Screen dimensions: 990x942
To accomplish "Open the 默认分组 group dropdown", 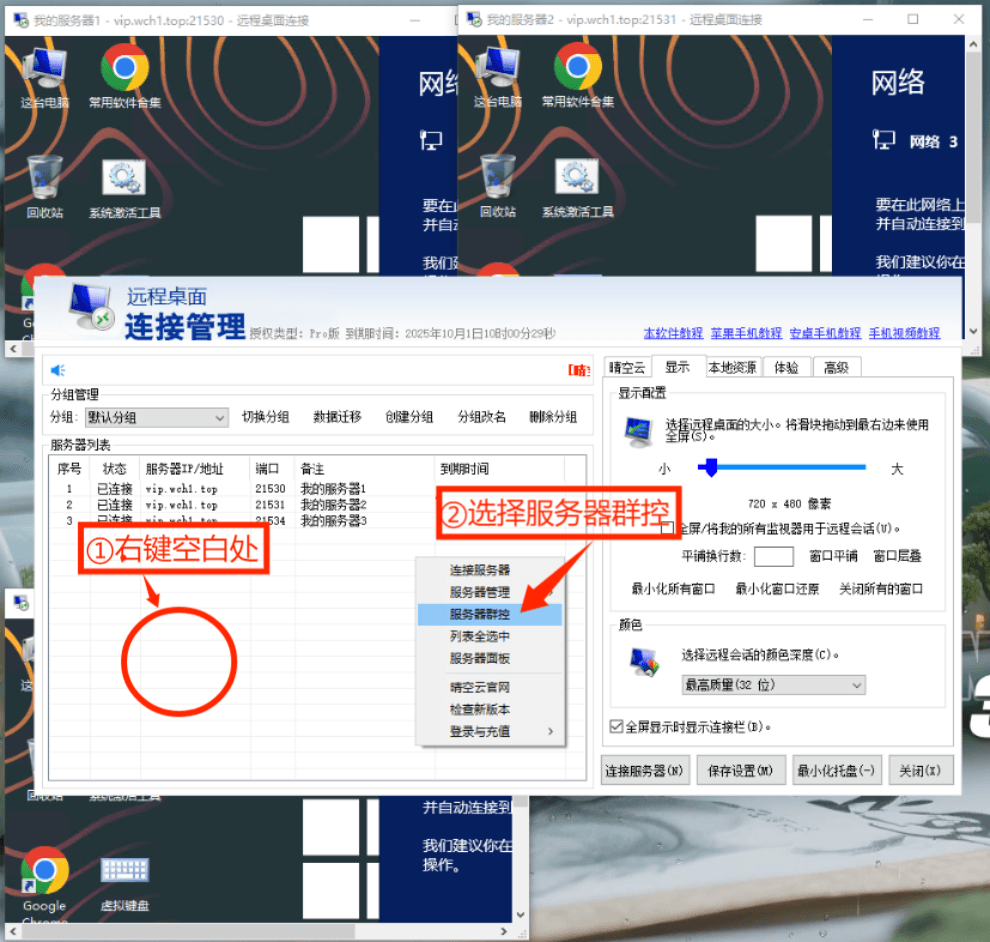I will tap(156, 418).
